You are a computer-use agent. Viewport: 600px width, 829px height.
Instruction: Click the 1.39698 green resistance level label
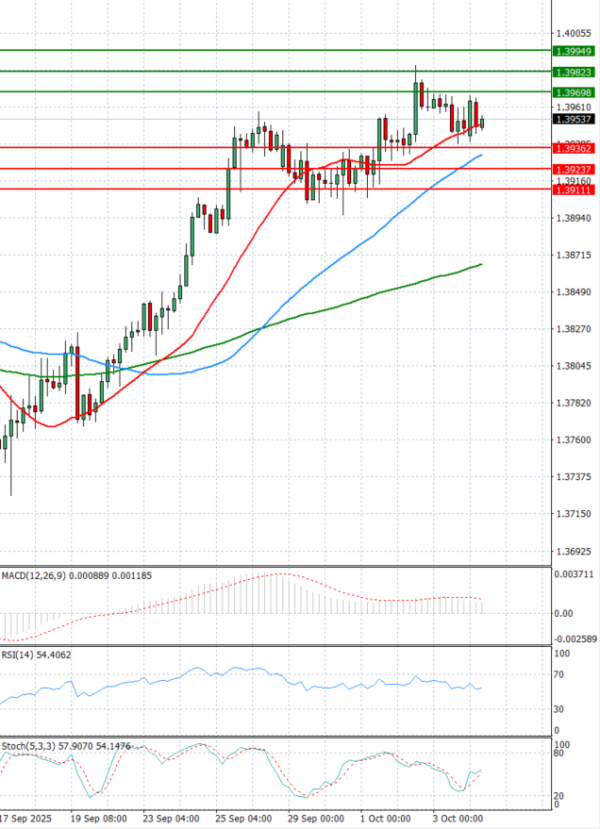574,92
